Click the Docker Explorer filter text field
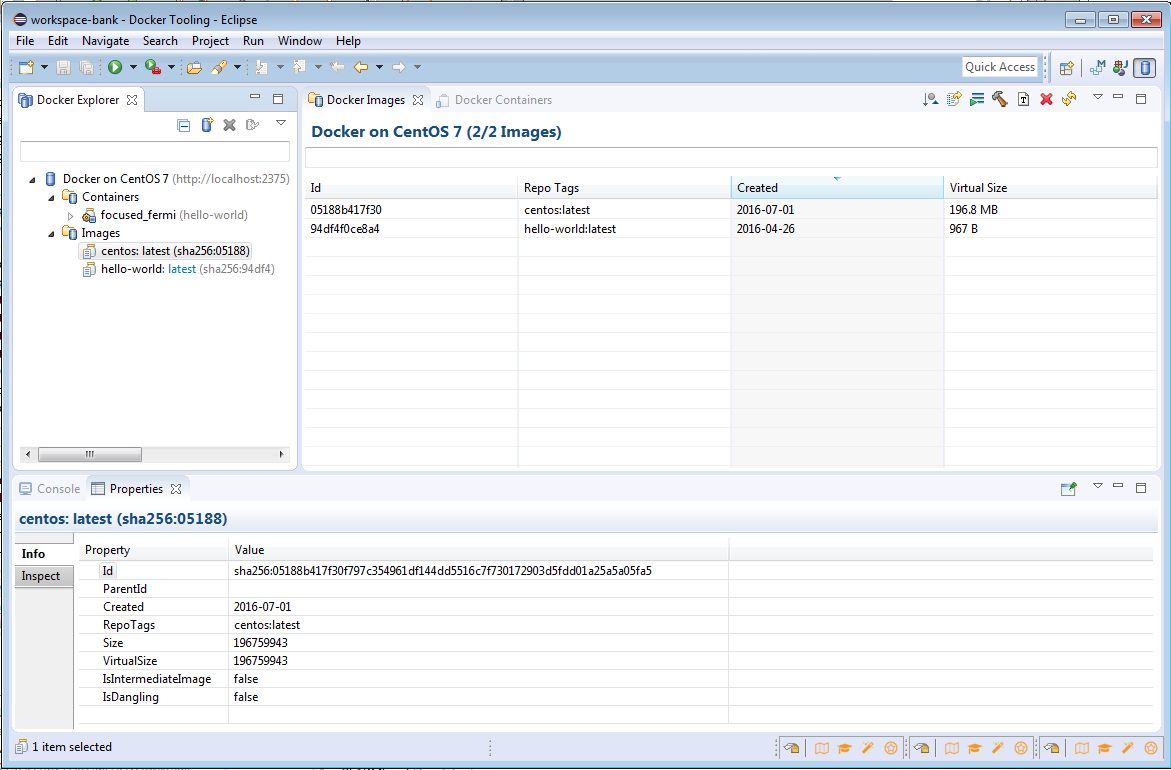 155,152
